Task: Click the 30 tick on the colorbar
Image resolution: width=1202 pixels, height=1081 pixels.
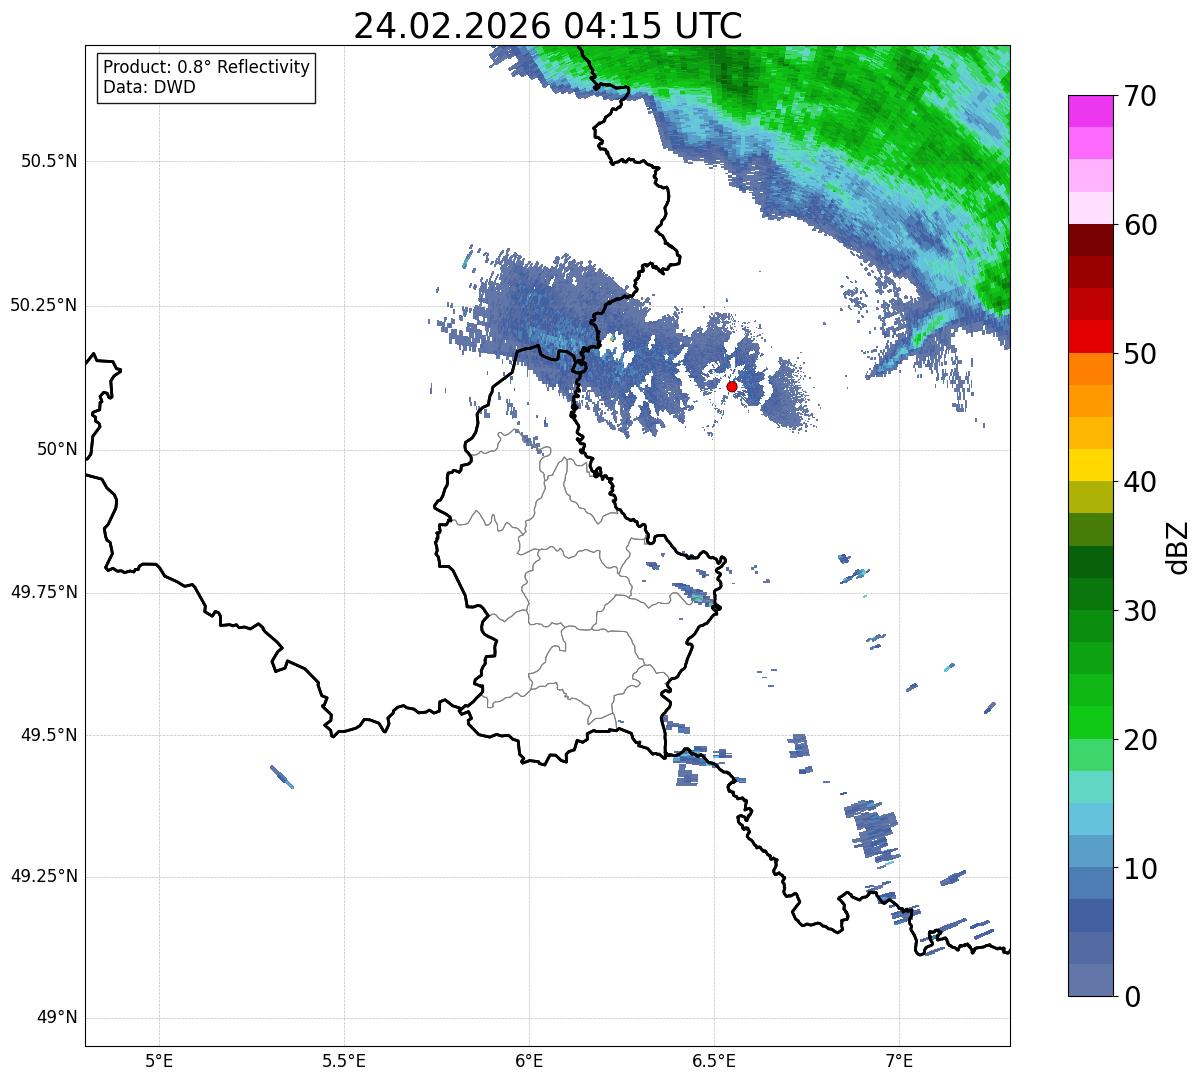Action: [1140, 611]
